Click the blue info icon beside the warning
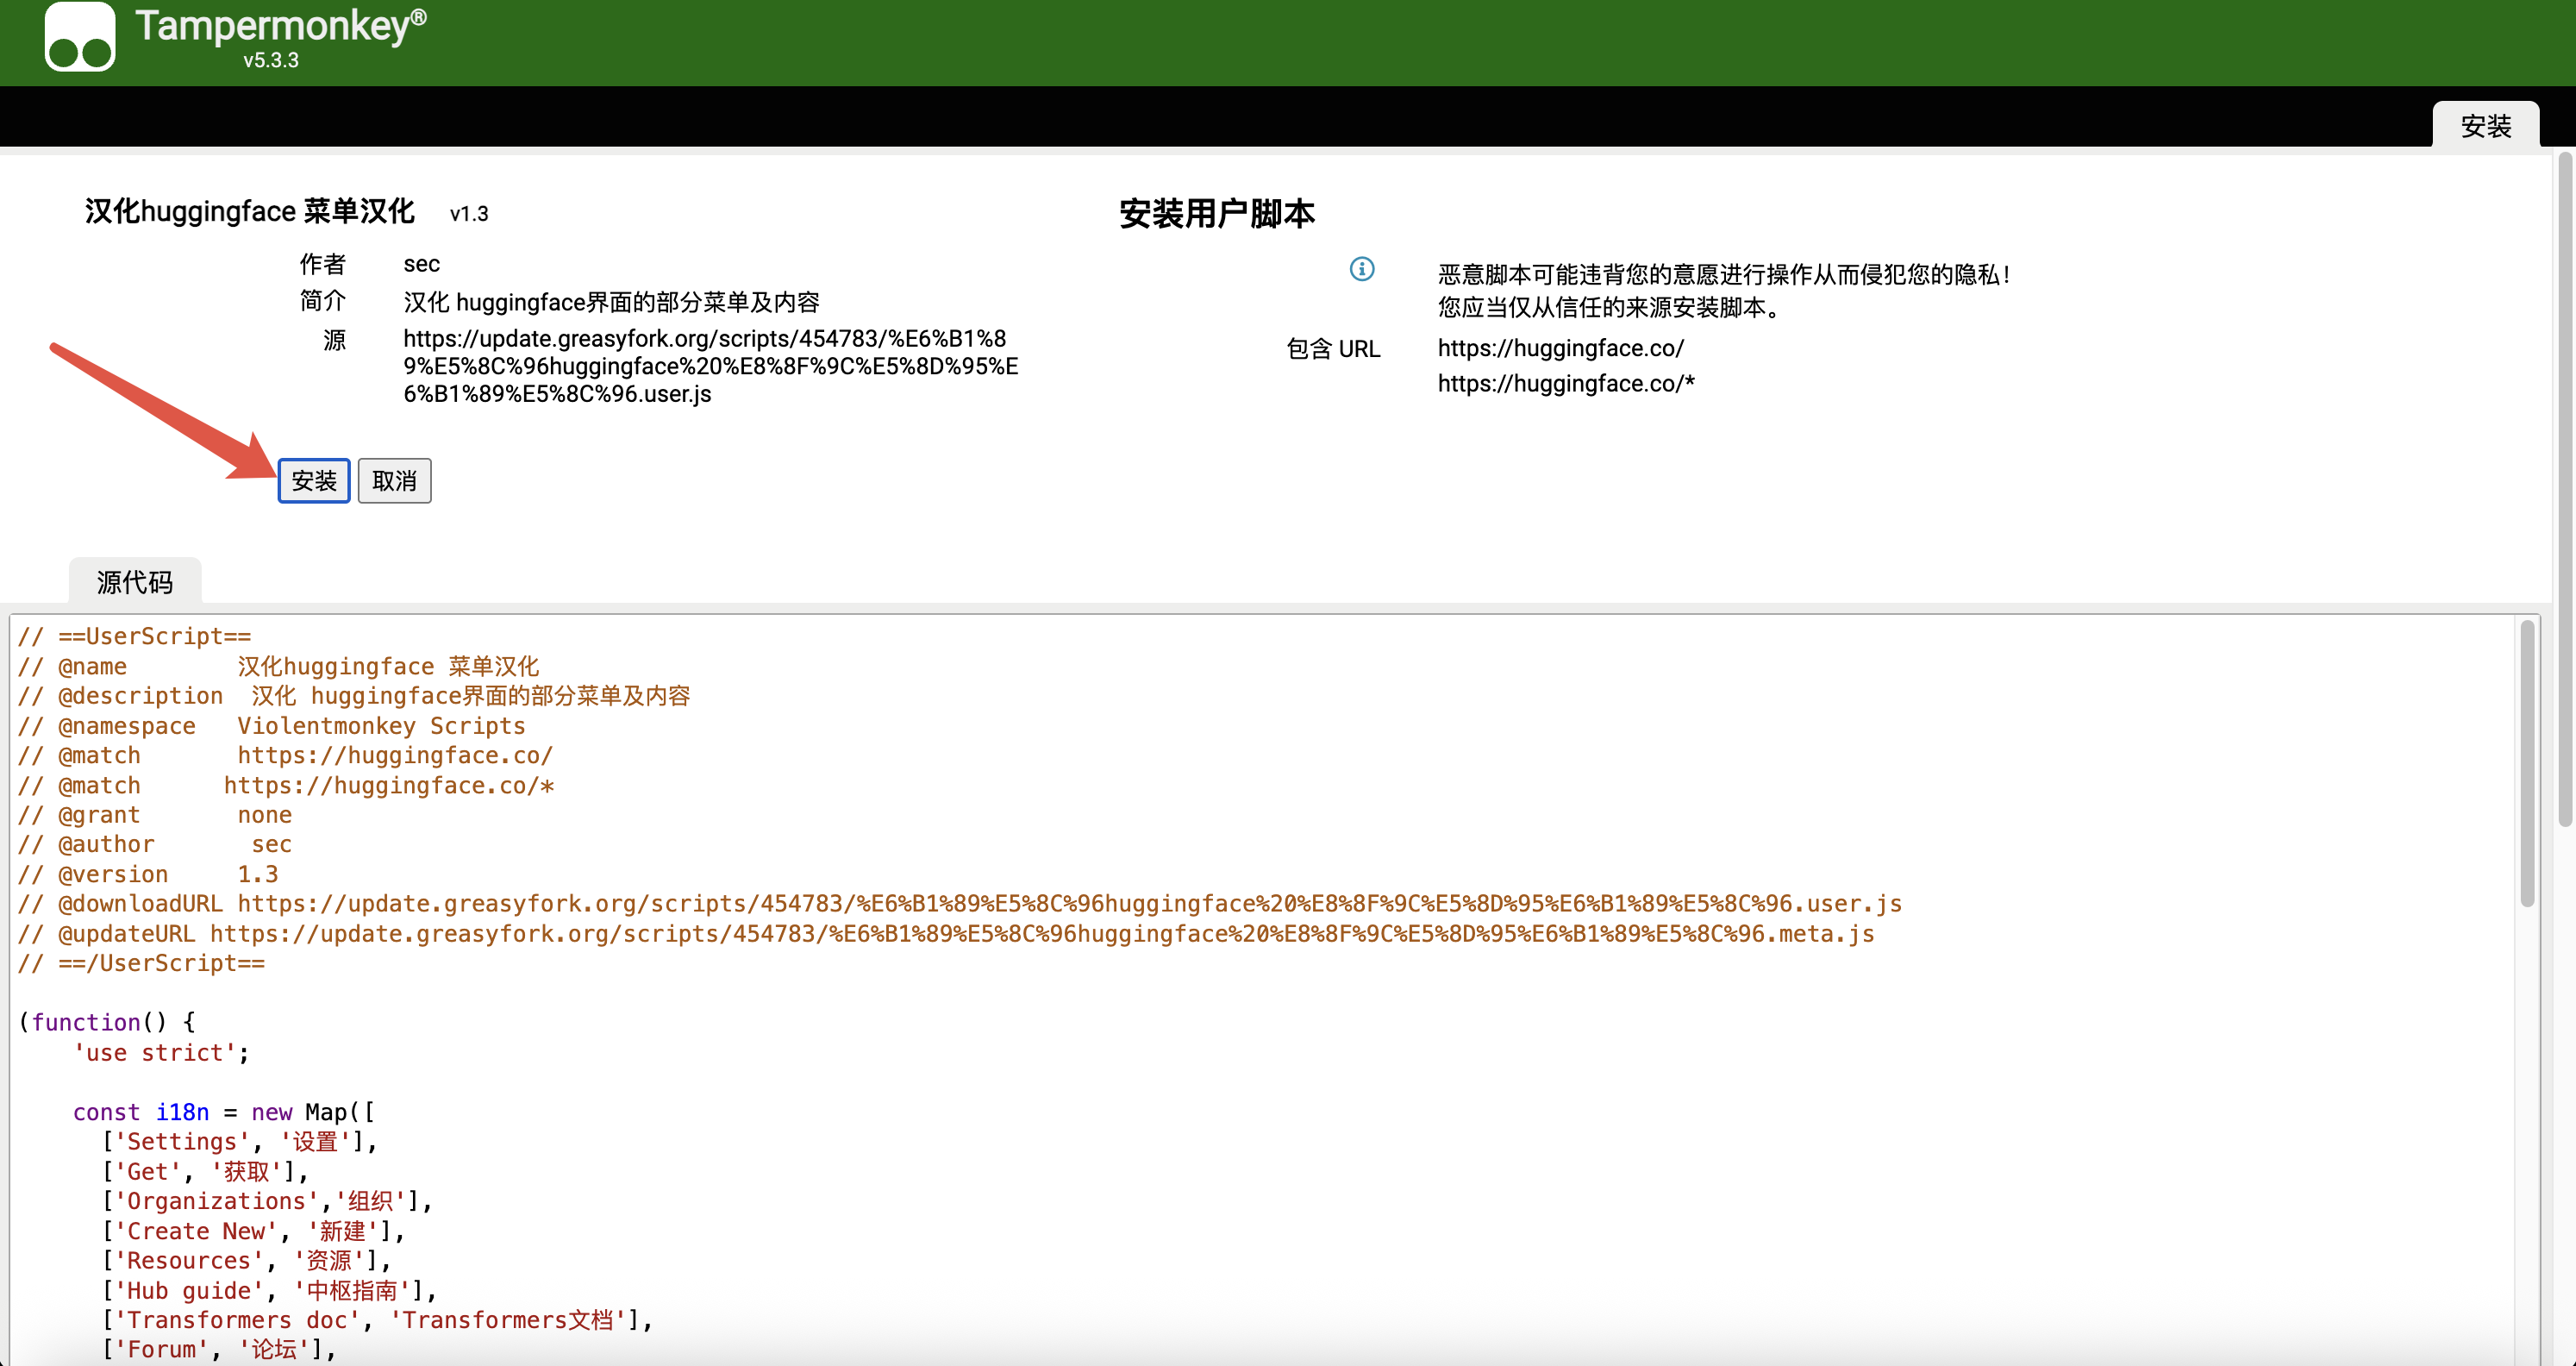Viewport: 2576px width, 1366px height. 1362,269
